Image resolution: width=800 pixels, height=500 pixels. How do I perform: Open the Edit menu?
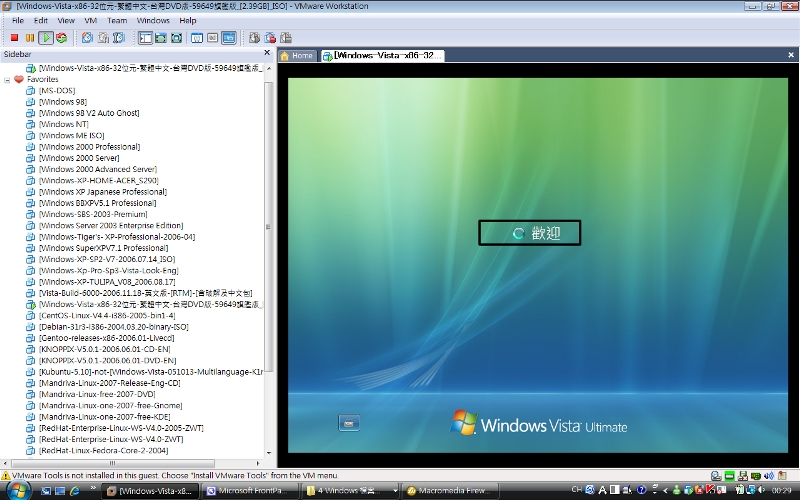pos(41,20)
